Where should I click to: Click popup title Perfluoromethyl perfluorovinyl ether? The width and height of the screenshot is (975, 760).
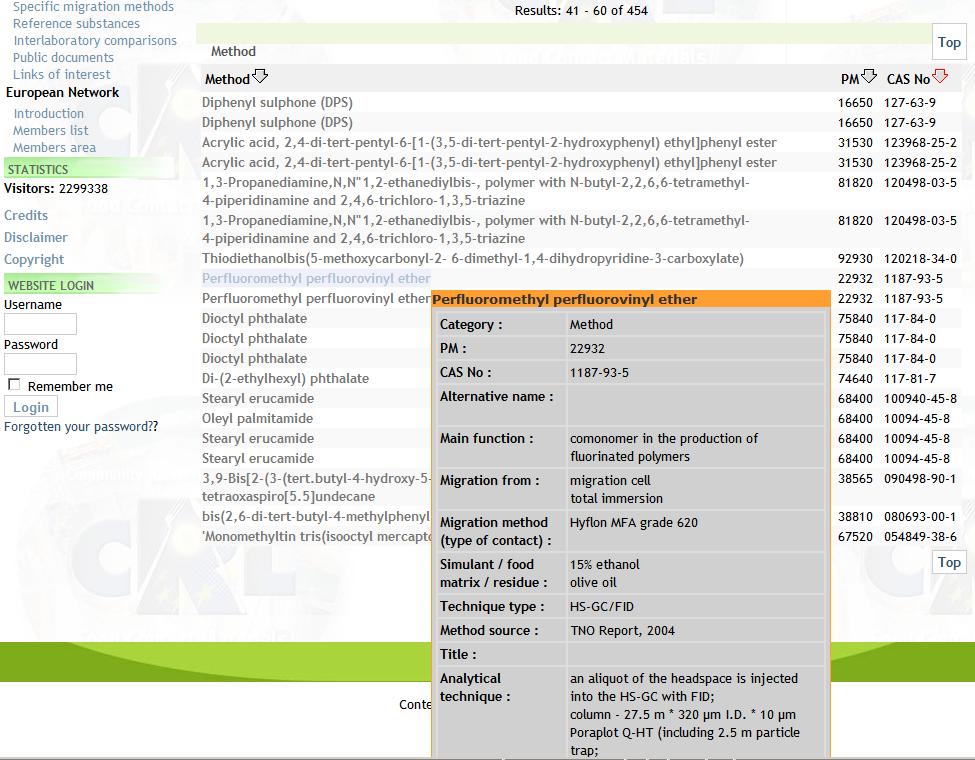click(x=565, y=300)
